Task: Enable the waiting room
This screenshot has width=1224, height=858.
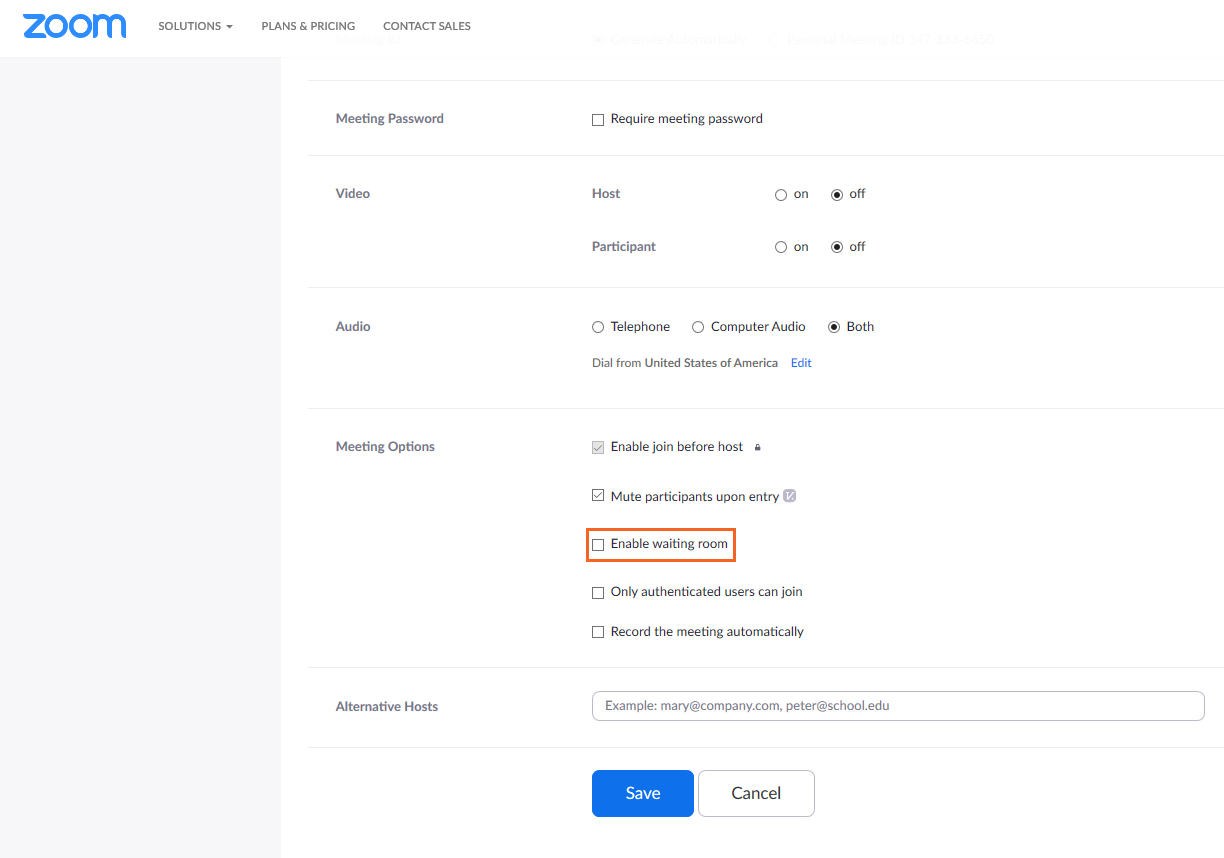Action: tap(597, 544)
